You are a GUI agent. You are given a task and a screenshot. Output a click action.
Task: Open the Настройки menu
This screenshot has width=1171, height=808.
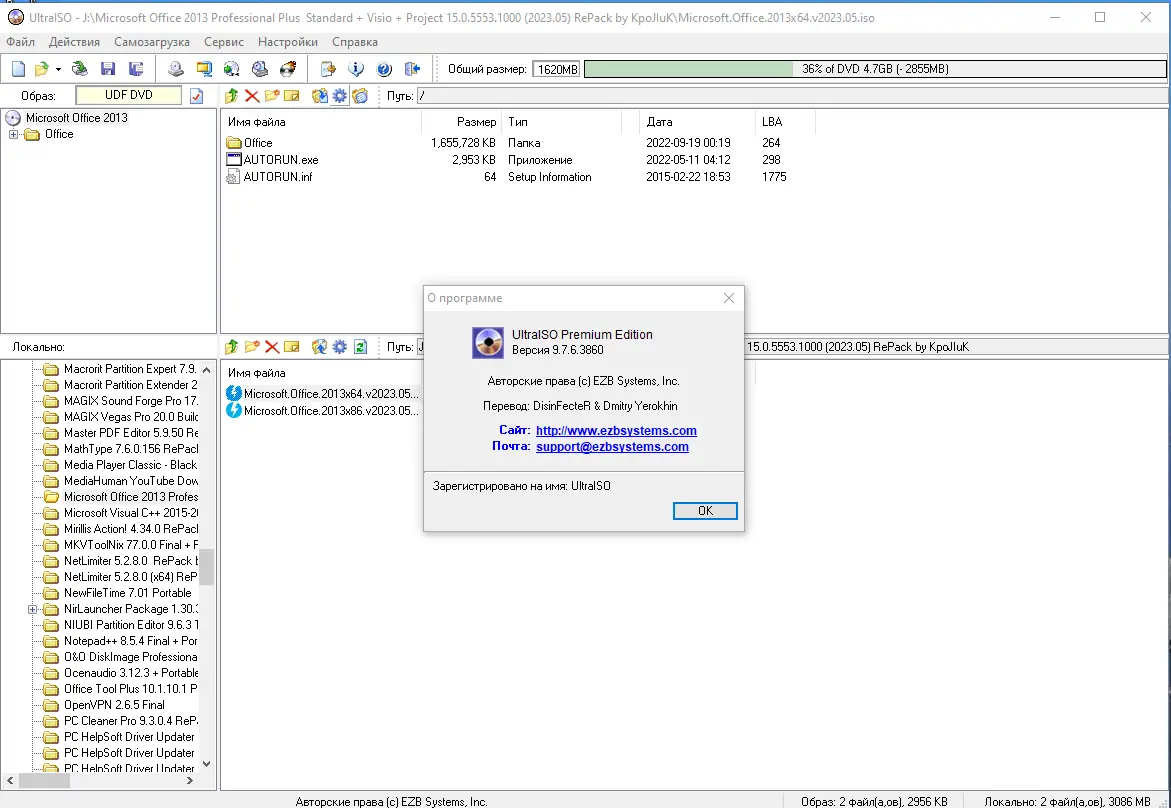click(x=287, y=42)
